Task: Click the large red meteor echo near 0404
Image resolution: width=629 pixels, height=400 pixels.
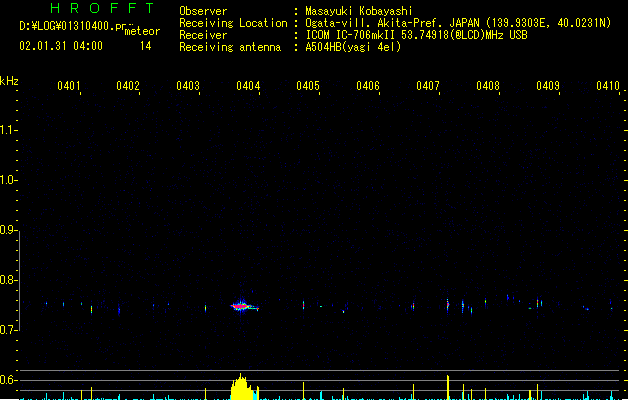Action: point(241,307)
